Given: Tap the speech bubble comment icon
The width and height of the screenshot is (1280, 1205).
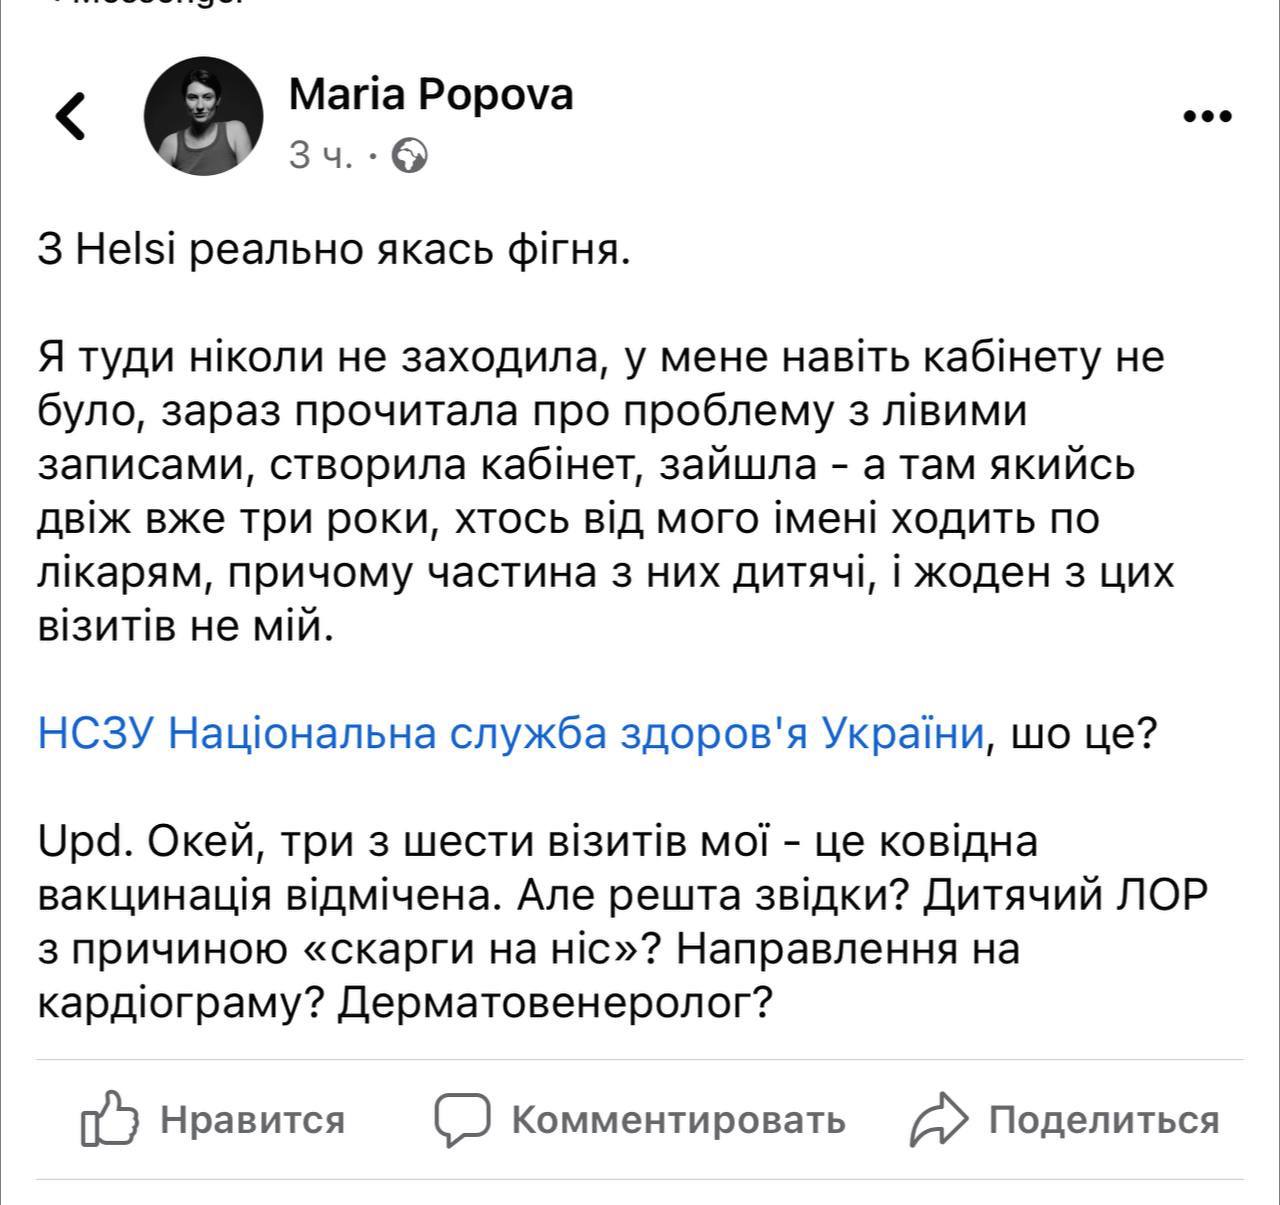Looking at the screenshot, I should (x=461, y=1118).
